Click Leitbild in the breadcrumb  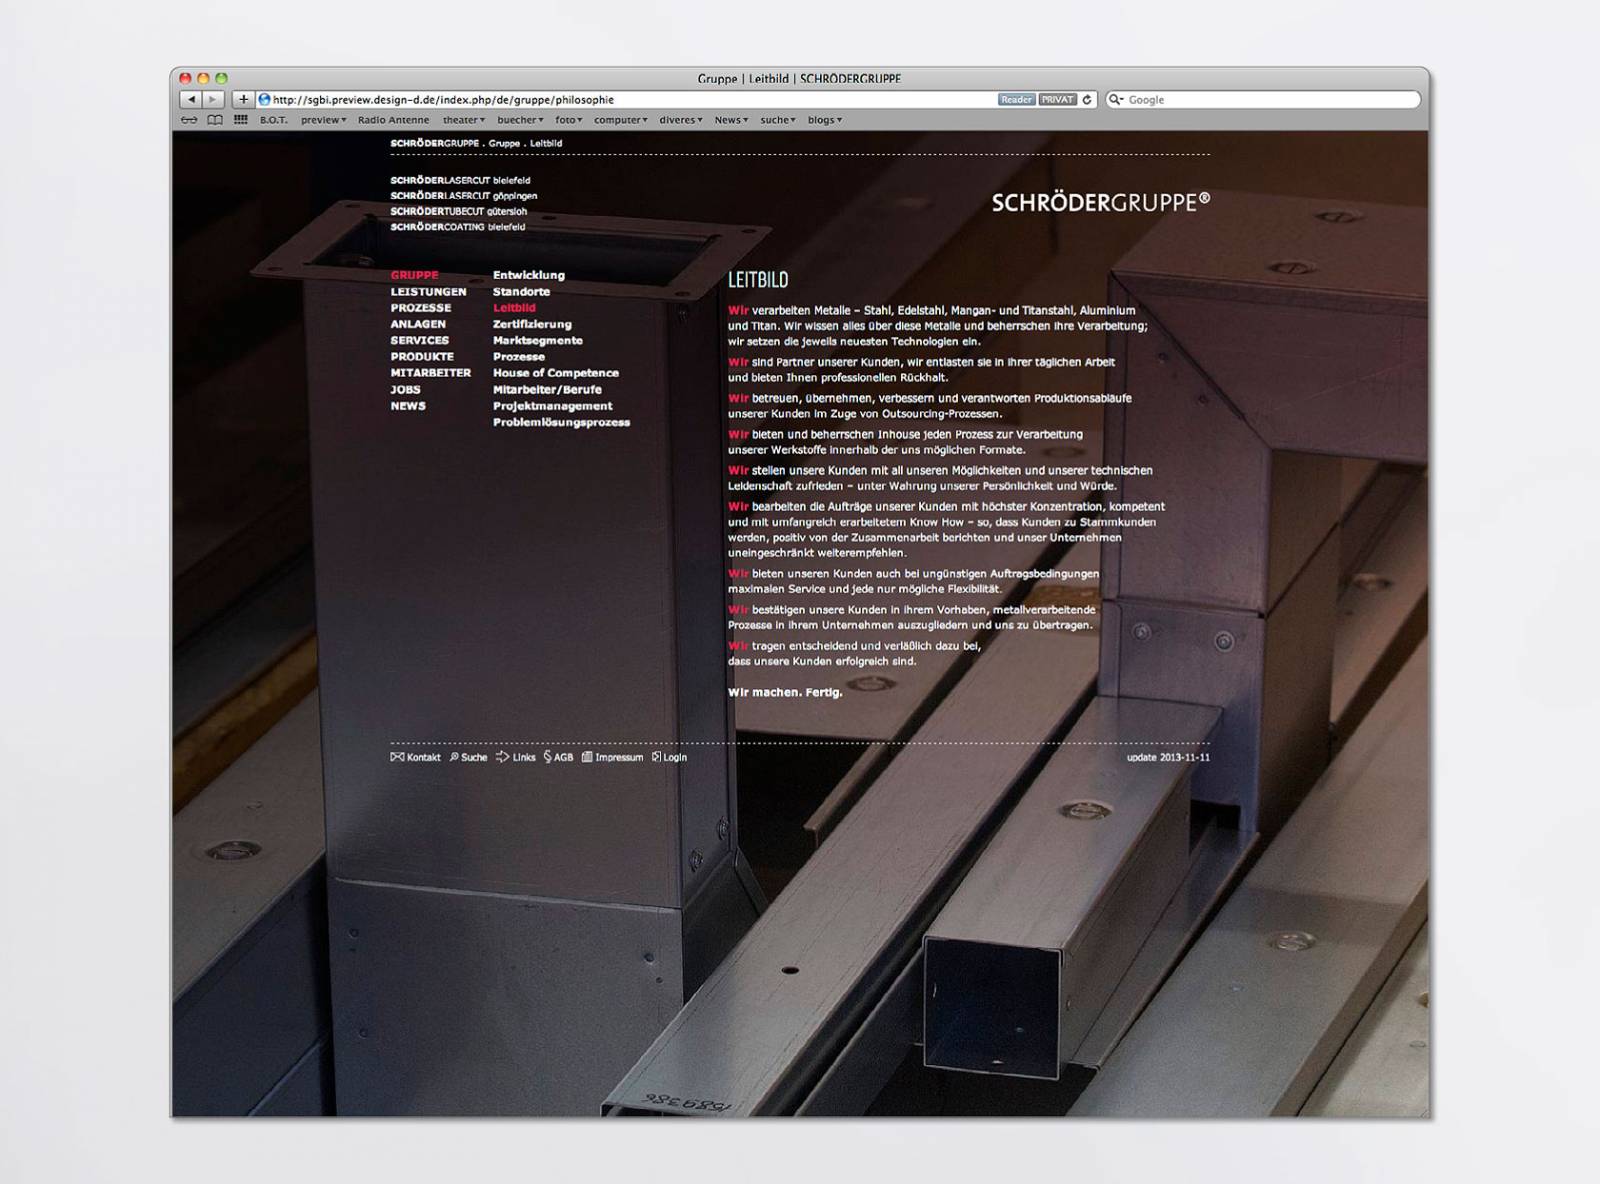[x=546, y=143]
